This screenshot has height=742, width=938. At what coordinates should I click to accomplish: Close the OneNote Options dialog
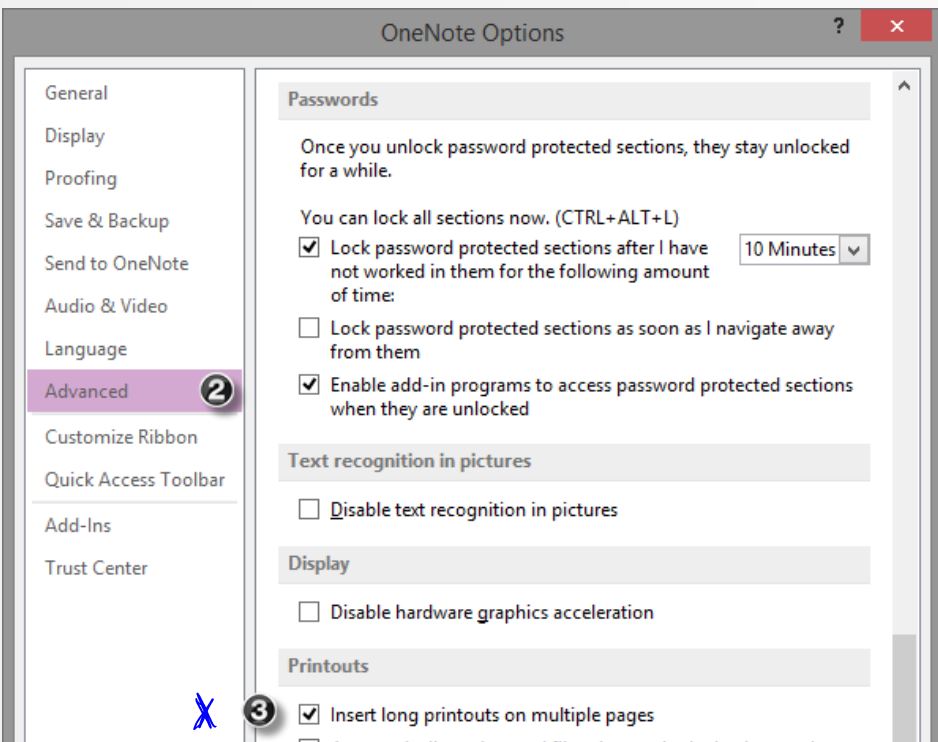coord(896,26)
